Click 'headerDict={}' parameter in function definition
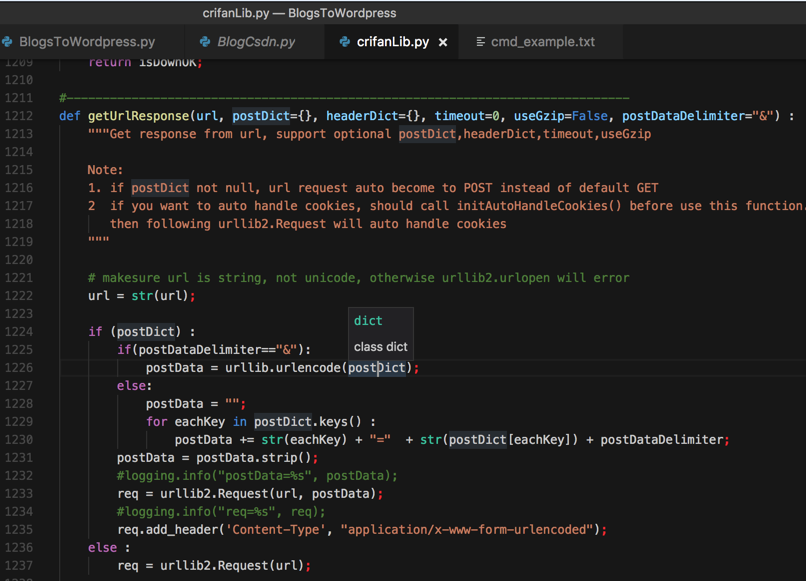The height and width of the screenshot is (581, 806). (373, 116)
